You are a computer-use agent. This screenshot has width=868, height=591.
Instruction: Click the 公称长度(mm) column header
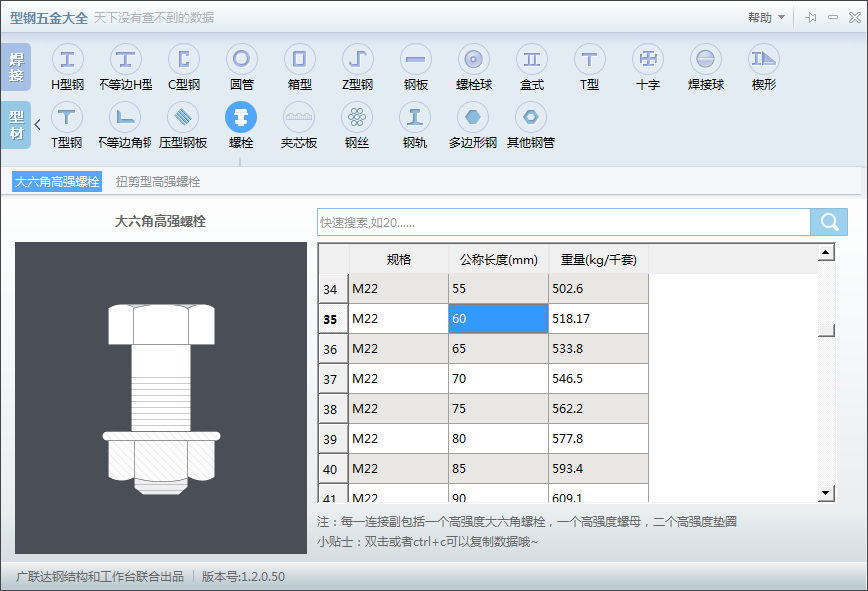point(498,259)
